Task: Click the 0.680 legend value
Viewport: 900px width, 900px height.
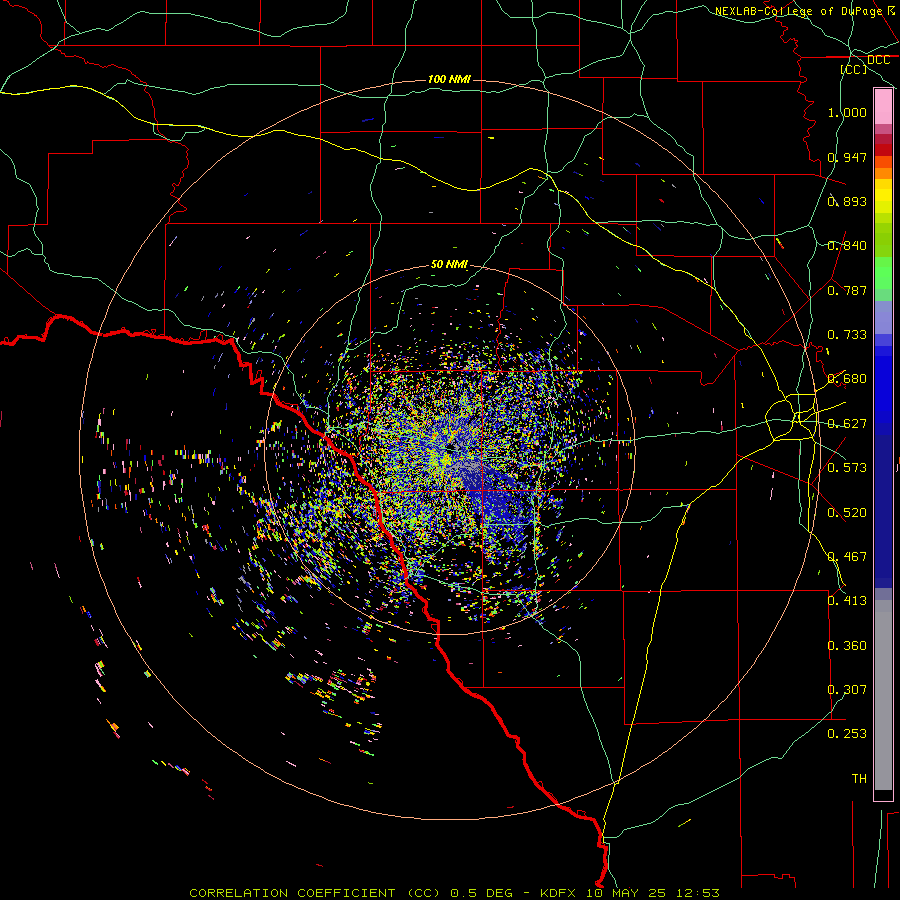Action: tap(847, 379)
